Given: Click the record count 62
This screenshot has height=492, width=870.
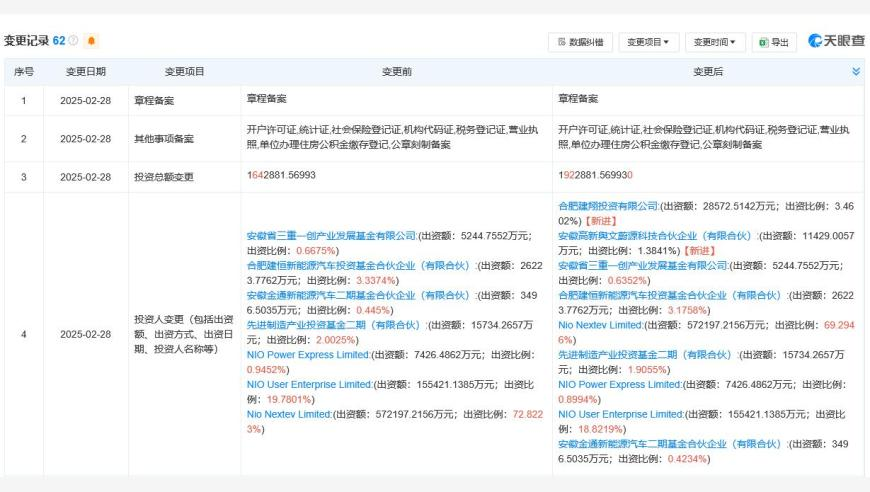Looking at the screenshot, I should tap(59, 40).
